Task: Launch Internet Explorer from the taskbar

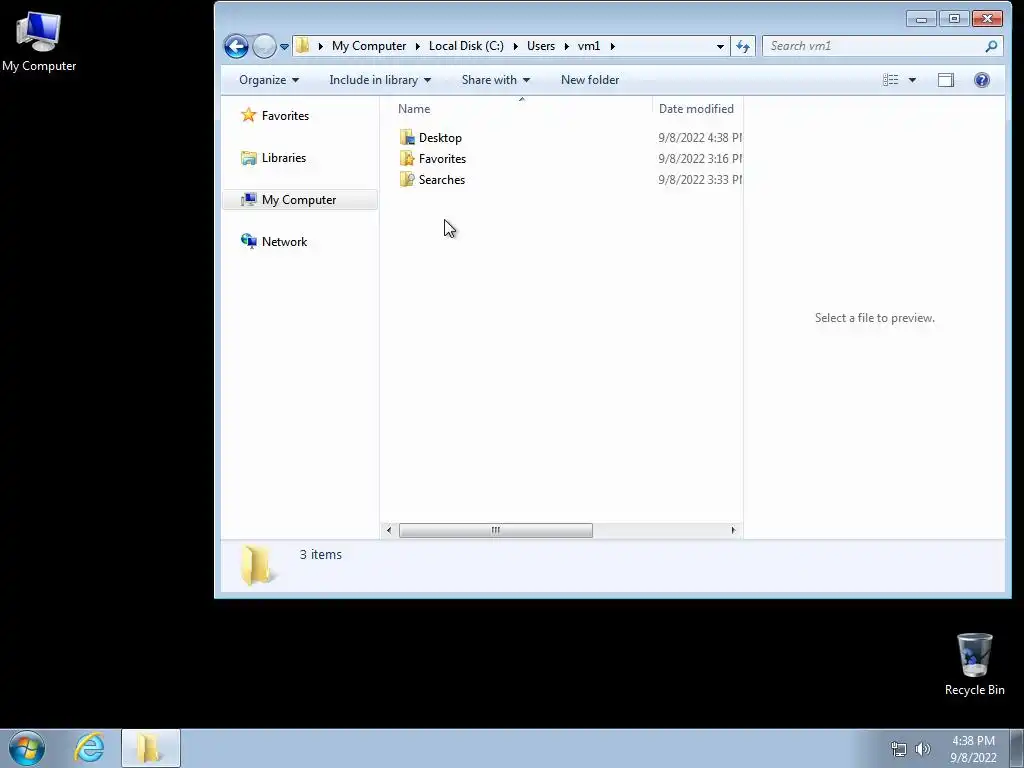Action: pos(89,748)
